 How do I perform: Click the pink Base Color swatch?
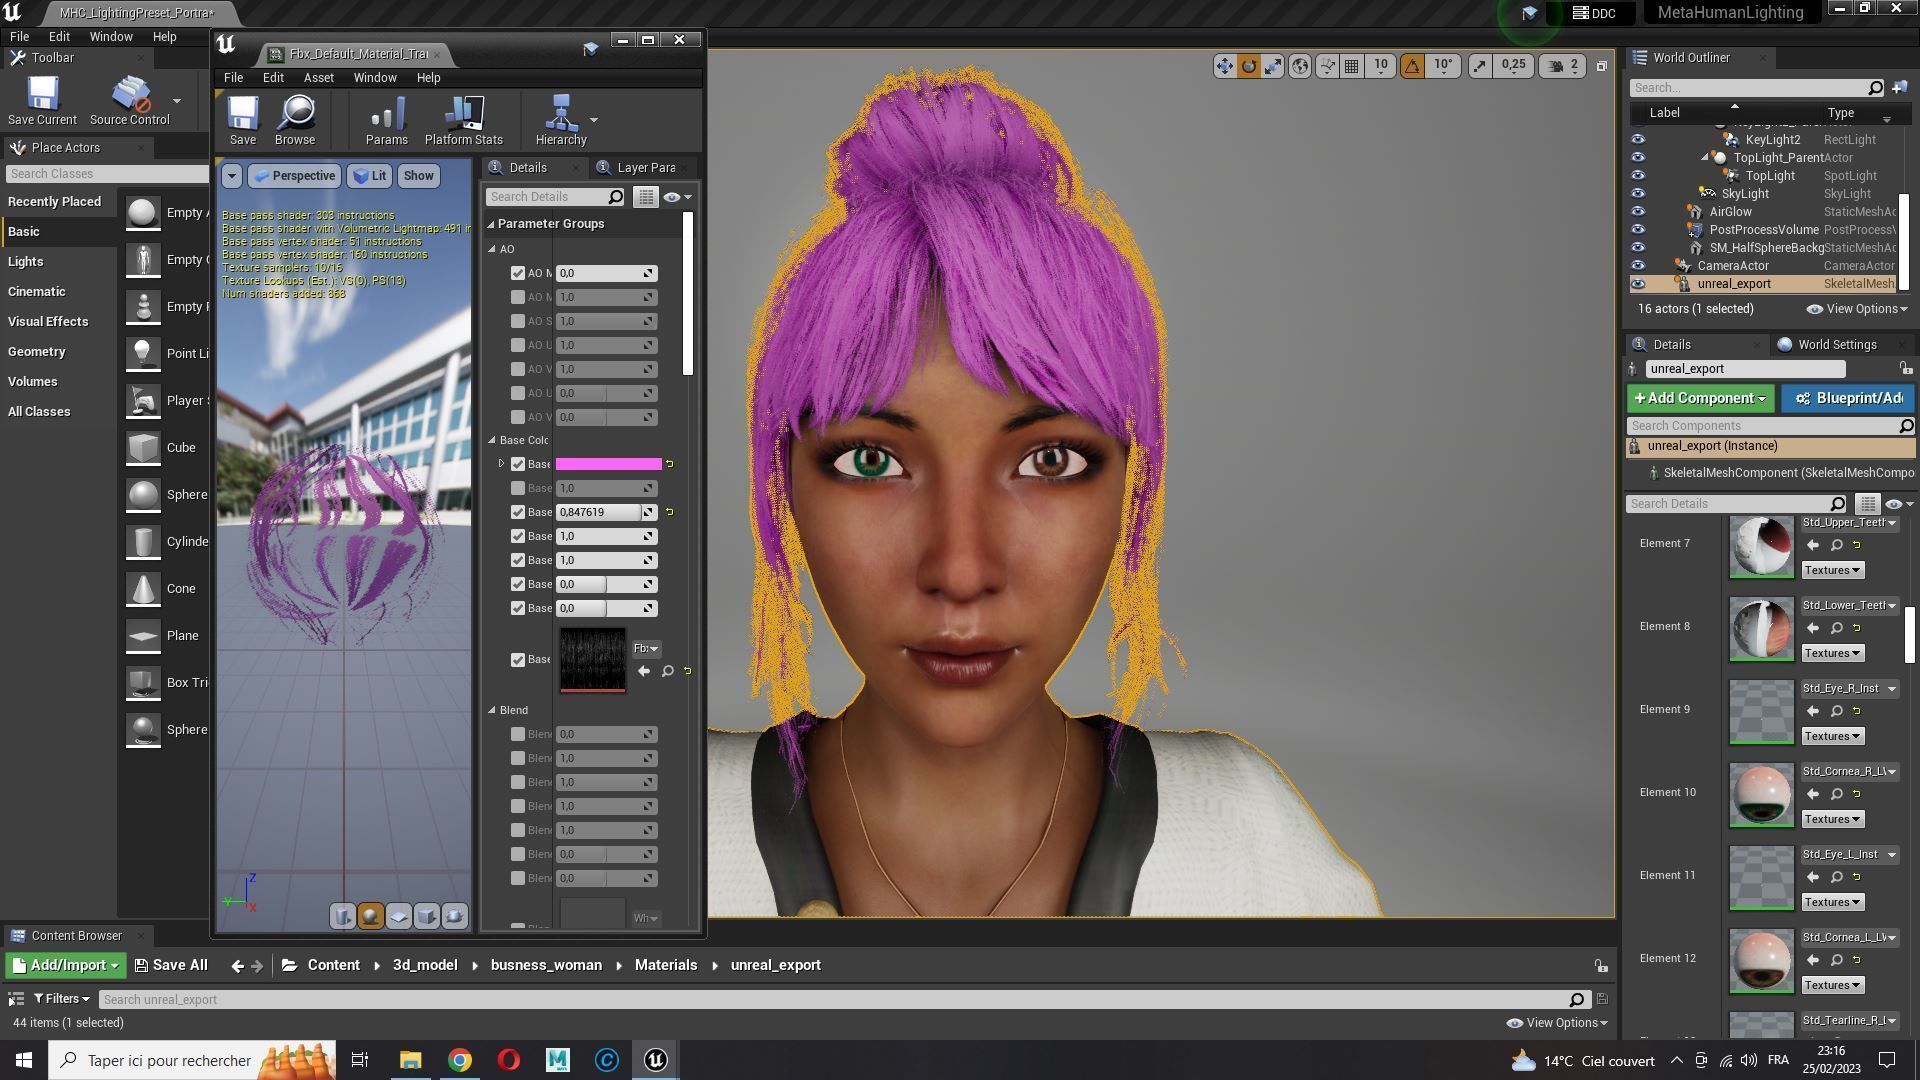pos(608,464)
